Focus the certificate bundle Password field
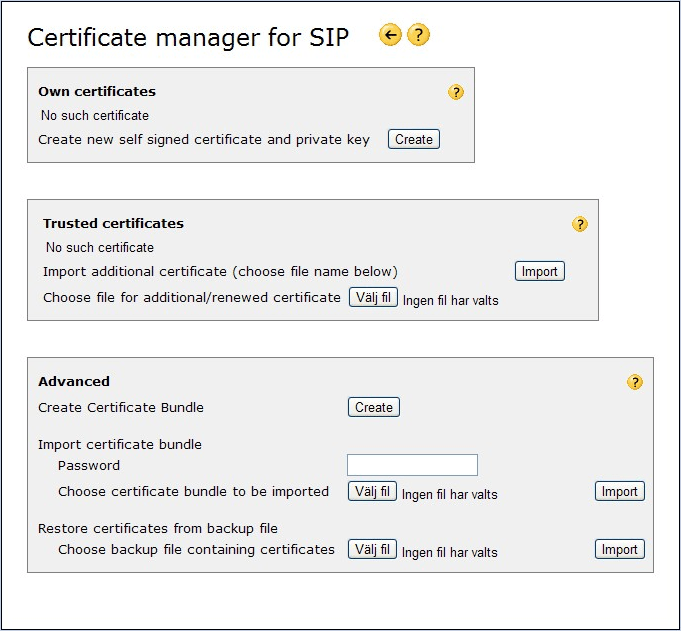Viewport: 681px width, 631px height. (412, 465)
